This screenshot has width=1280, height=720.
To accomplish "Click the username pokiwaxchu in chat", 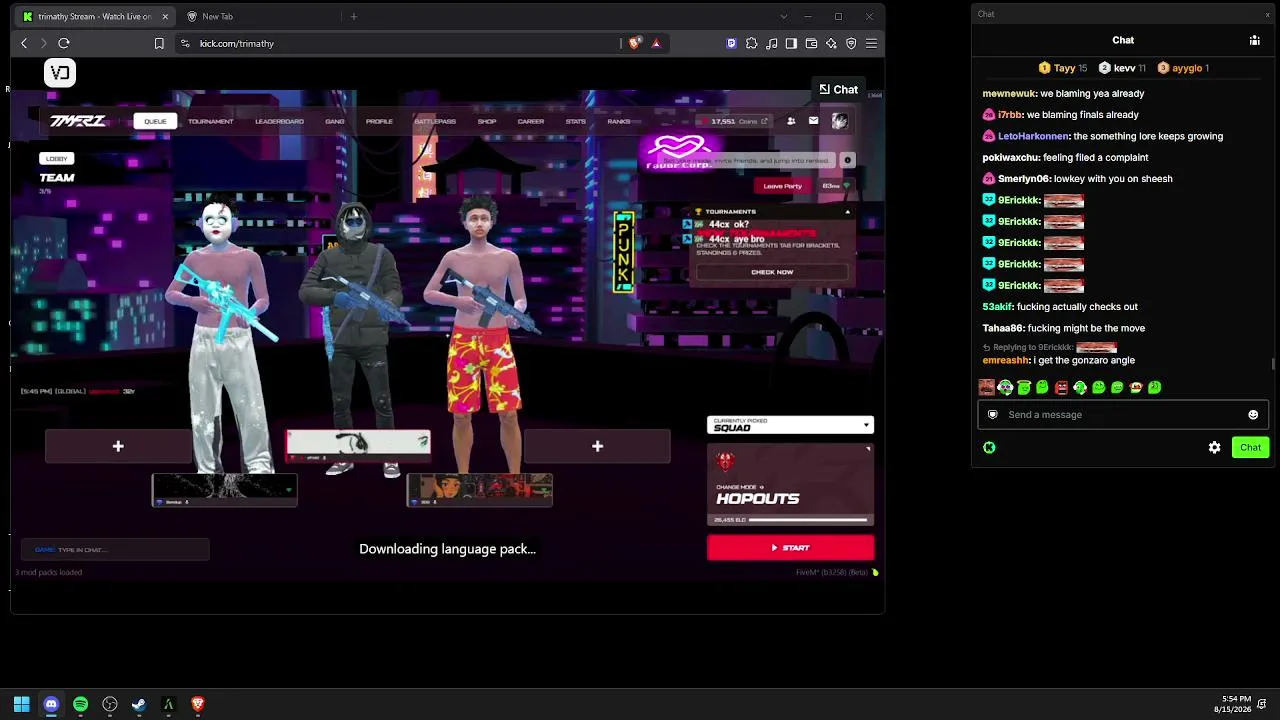I will pos(1011,158).
